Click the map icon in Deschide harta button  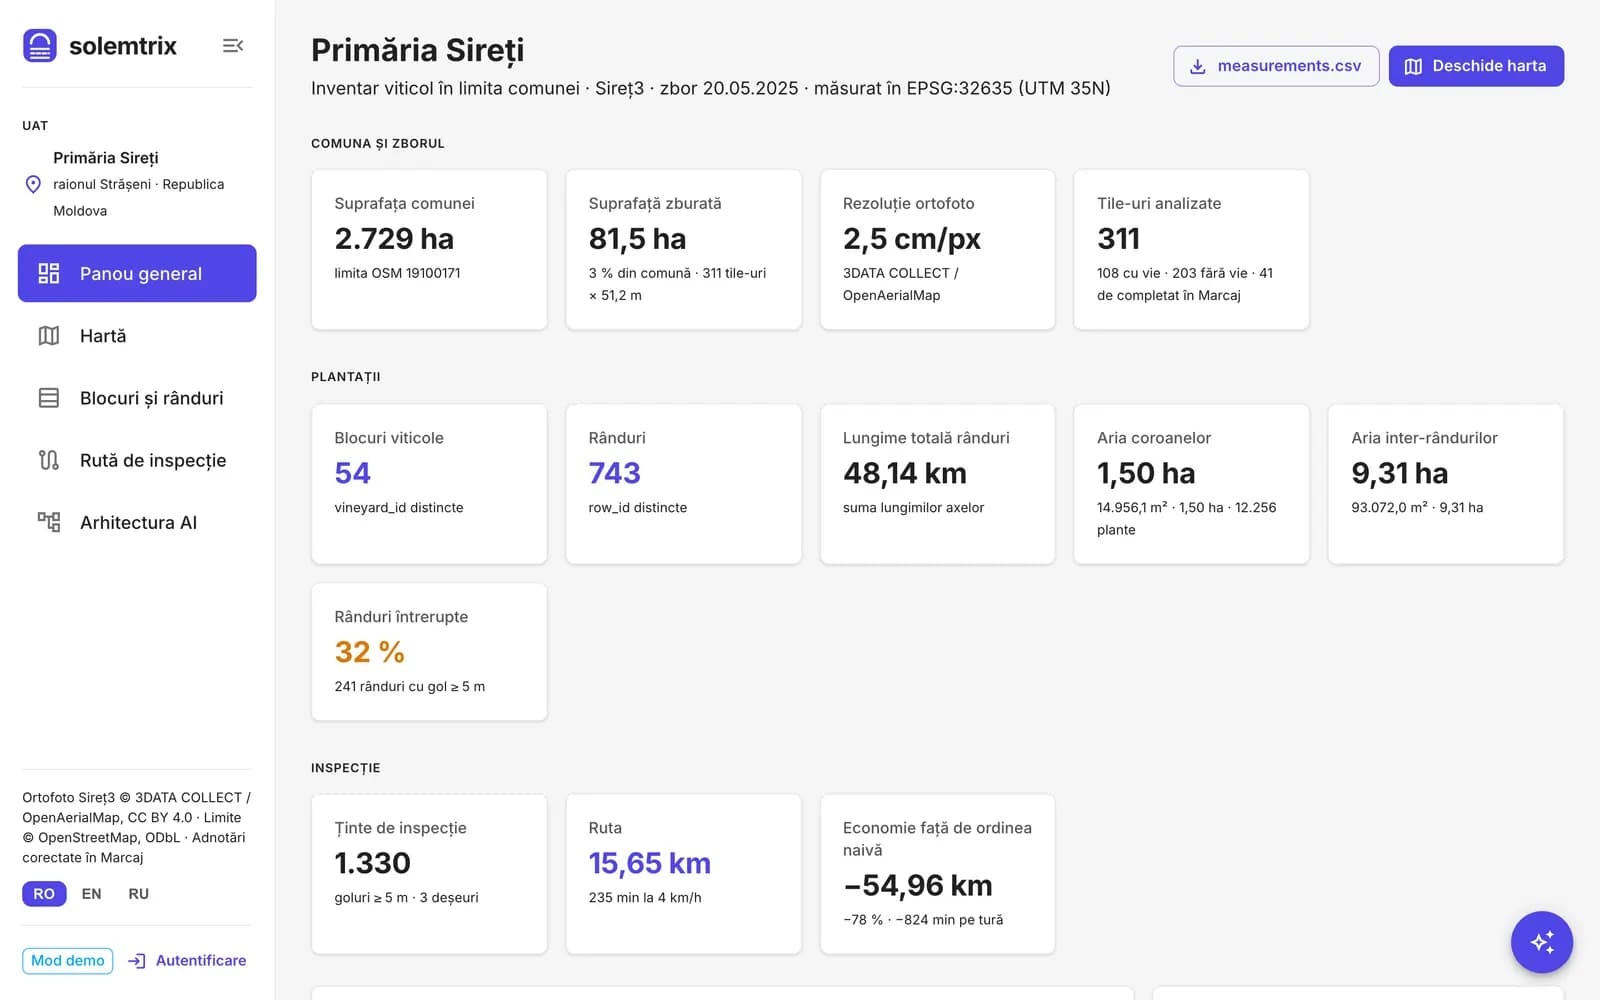[x=1413, y=66]
